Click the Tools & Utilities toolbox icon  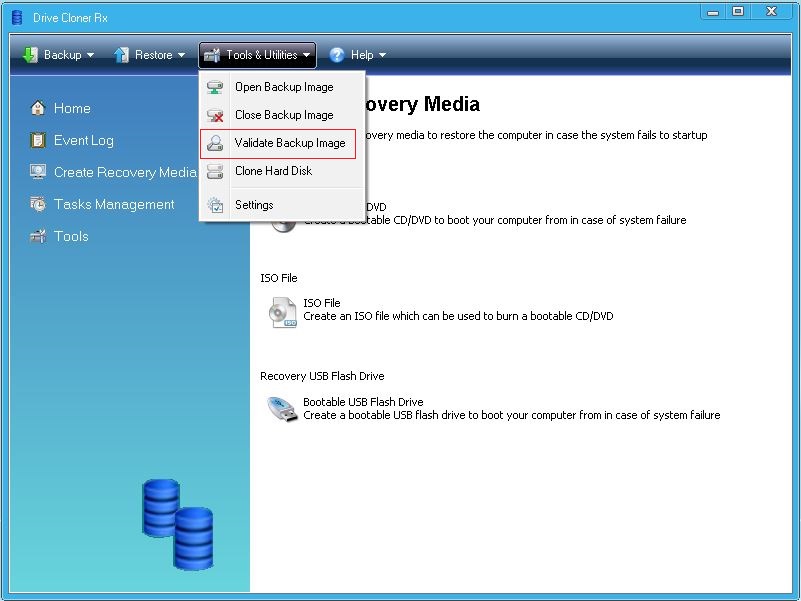tap(211, 55)
